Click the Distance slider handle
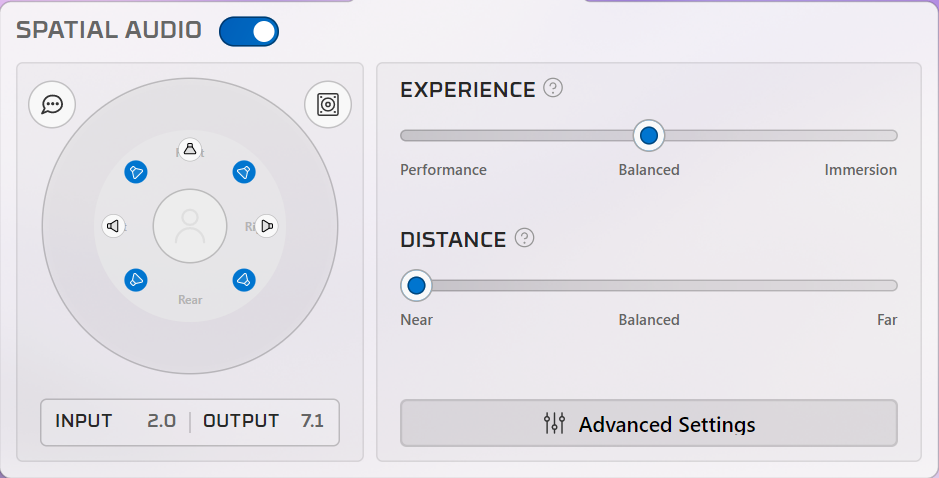 tap(416, 286)
